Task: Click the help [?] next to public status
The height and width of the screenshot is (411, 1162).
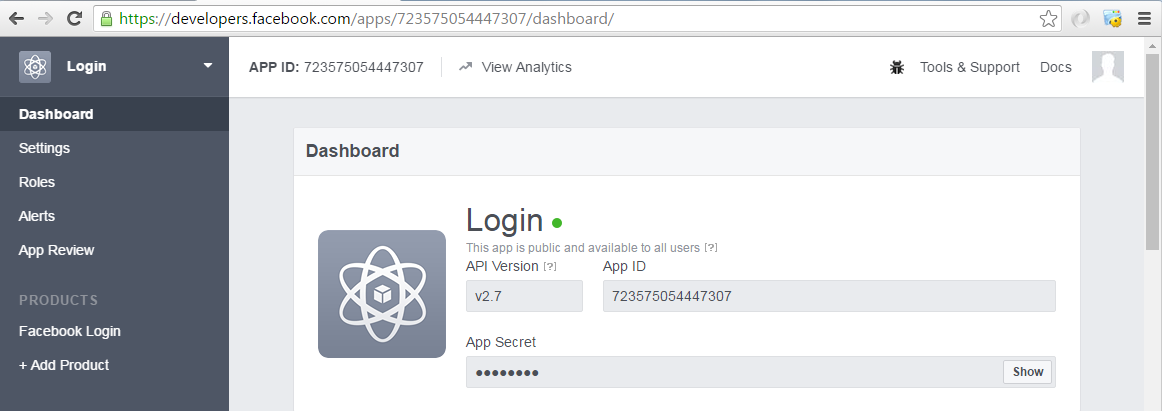Action: click(x=711, y=247)
